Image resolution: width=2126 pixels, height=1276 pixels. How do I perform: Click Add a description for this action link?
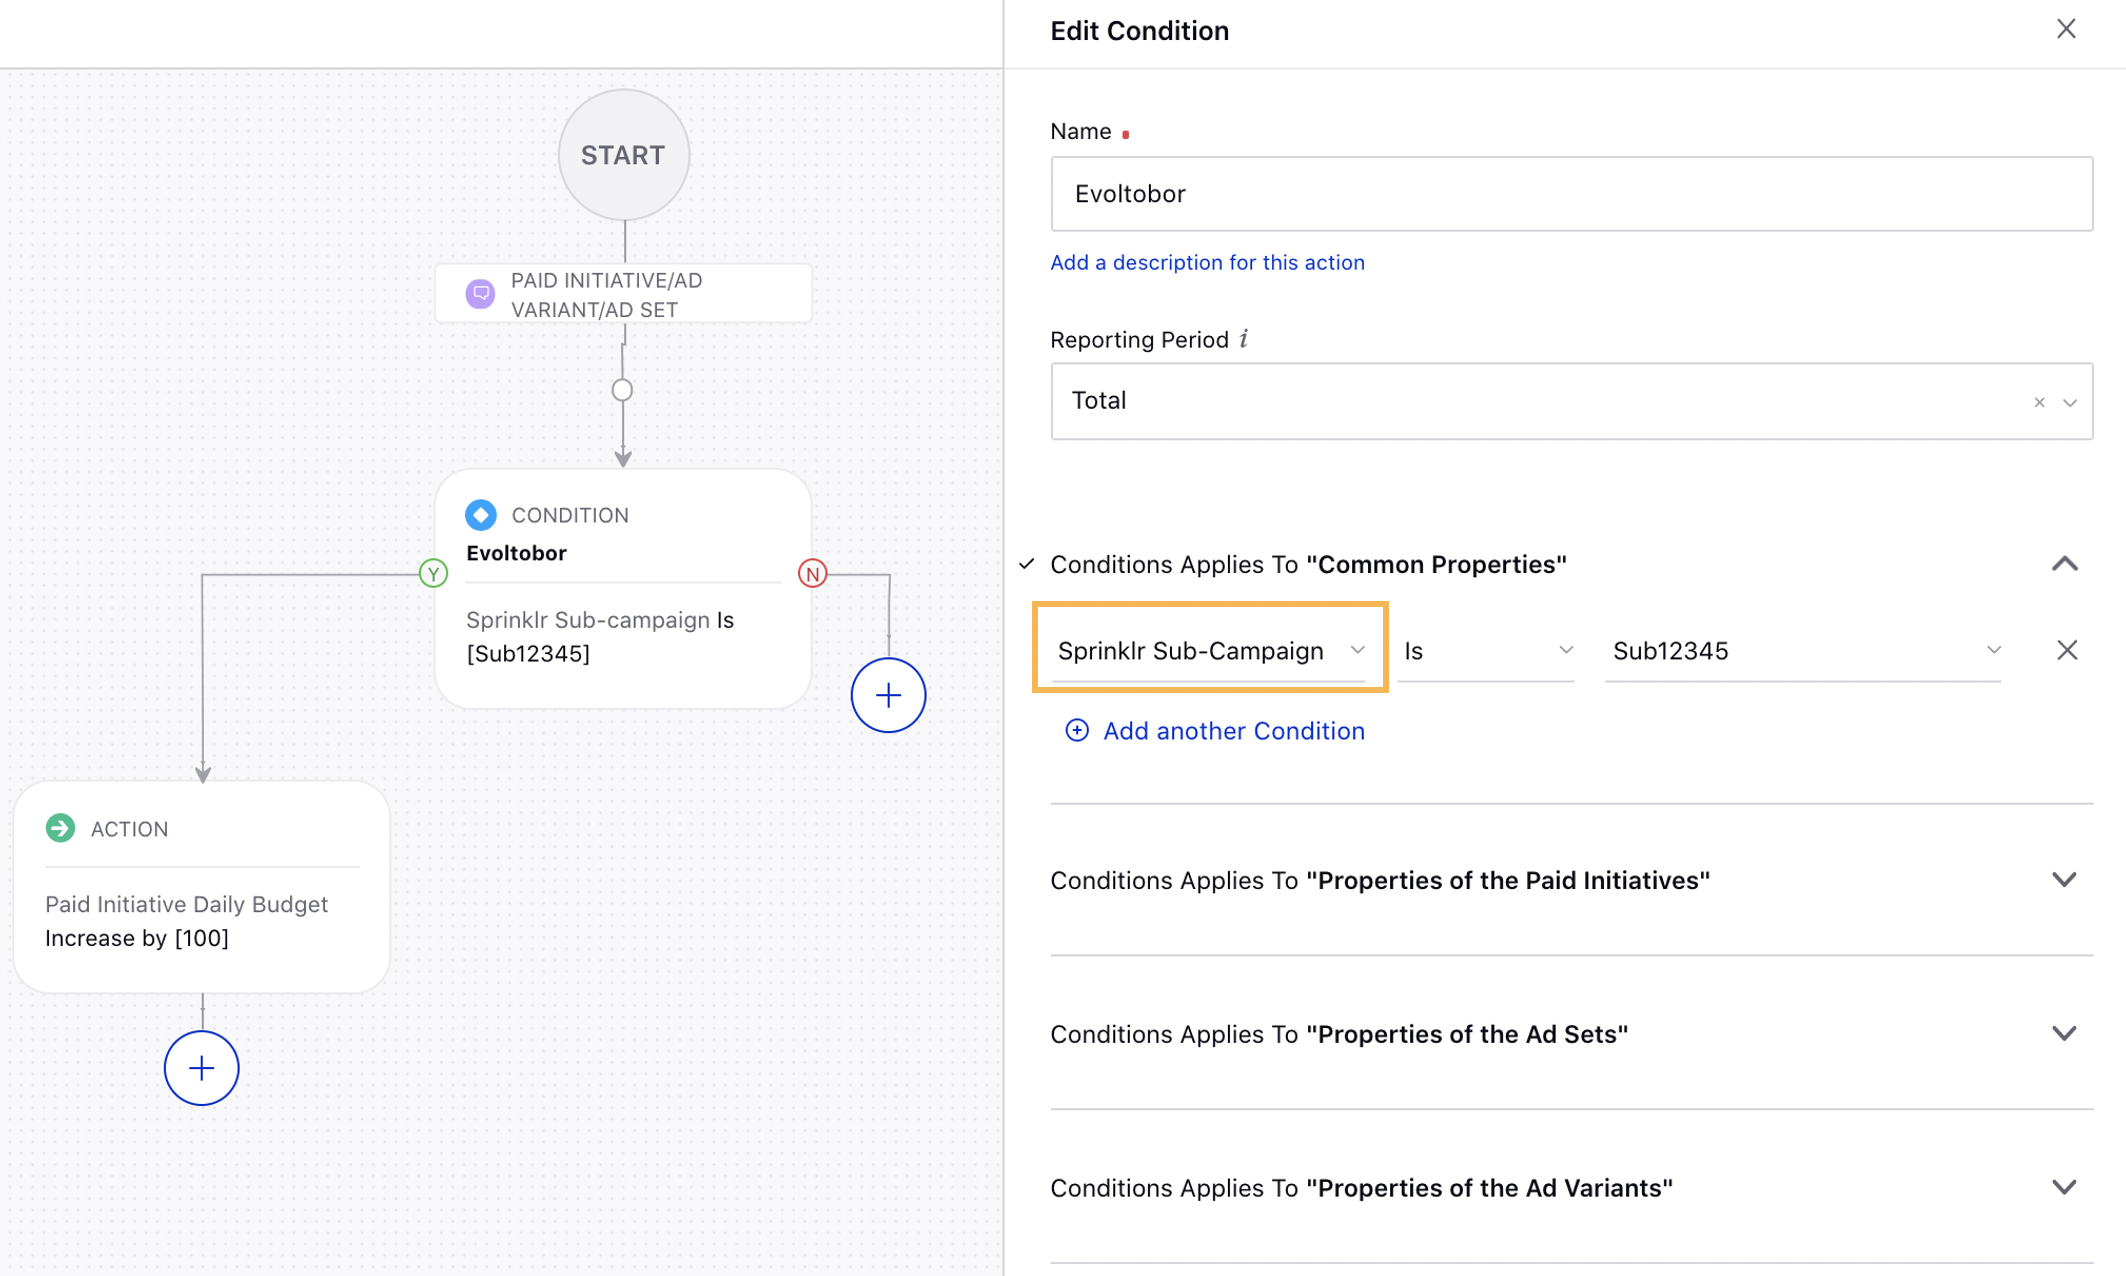tap(1207, 261)
